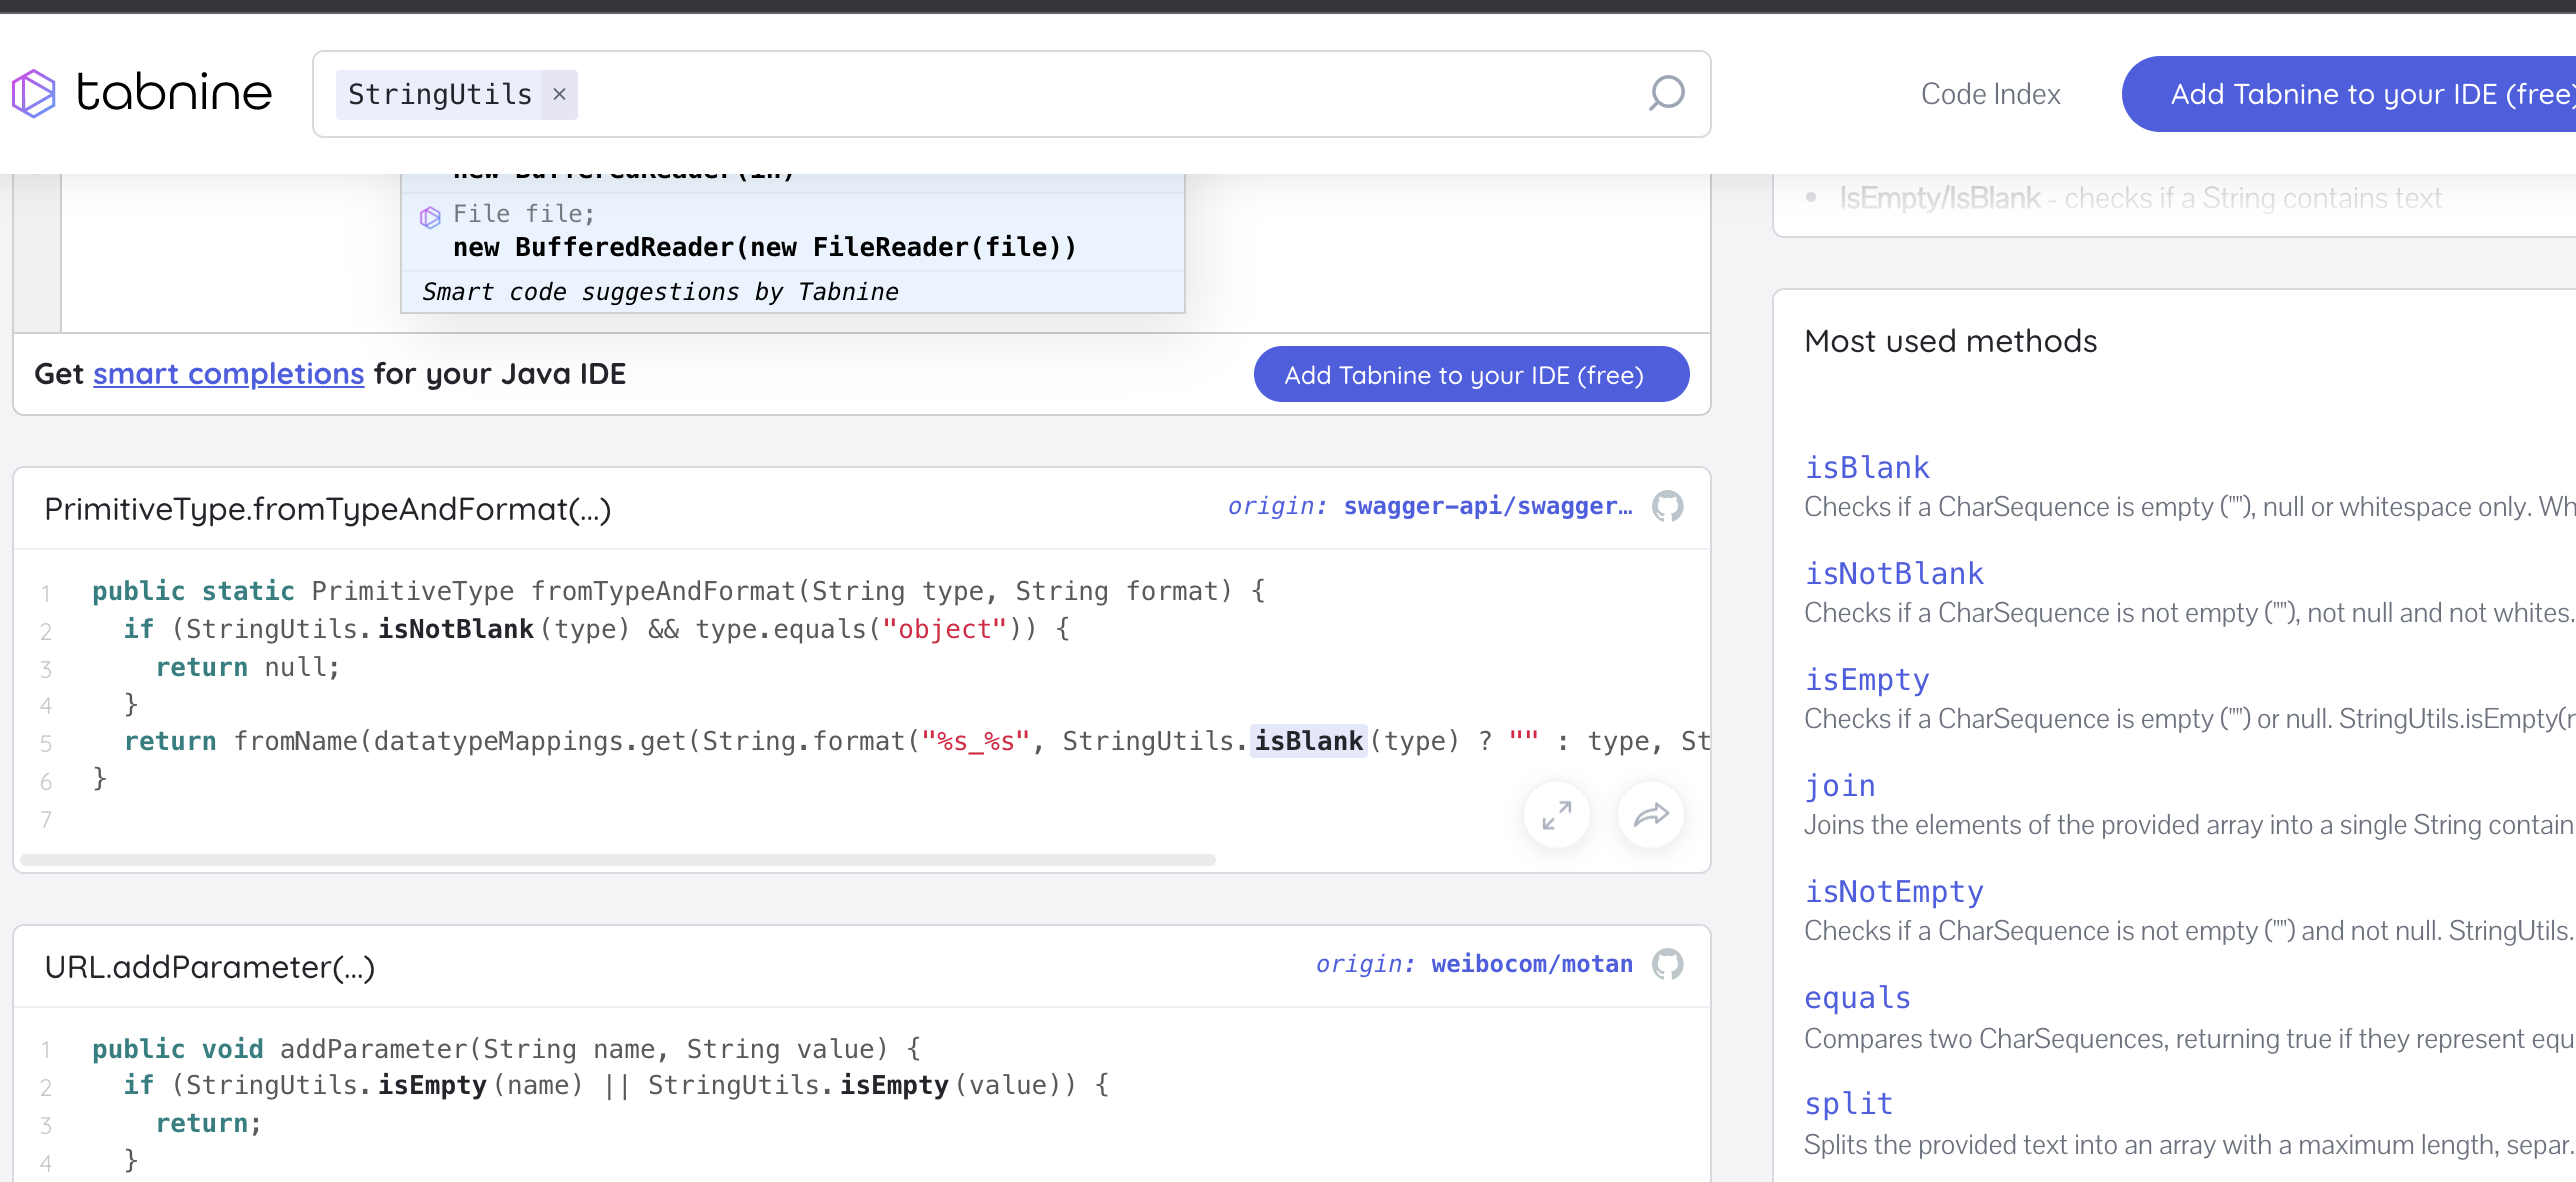Expand the fromTypeAndFormat code snippet
The image size is (2576, 1182).
[1556, 815]
